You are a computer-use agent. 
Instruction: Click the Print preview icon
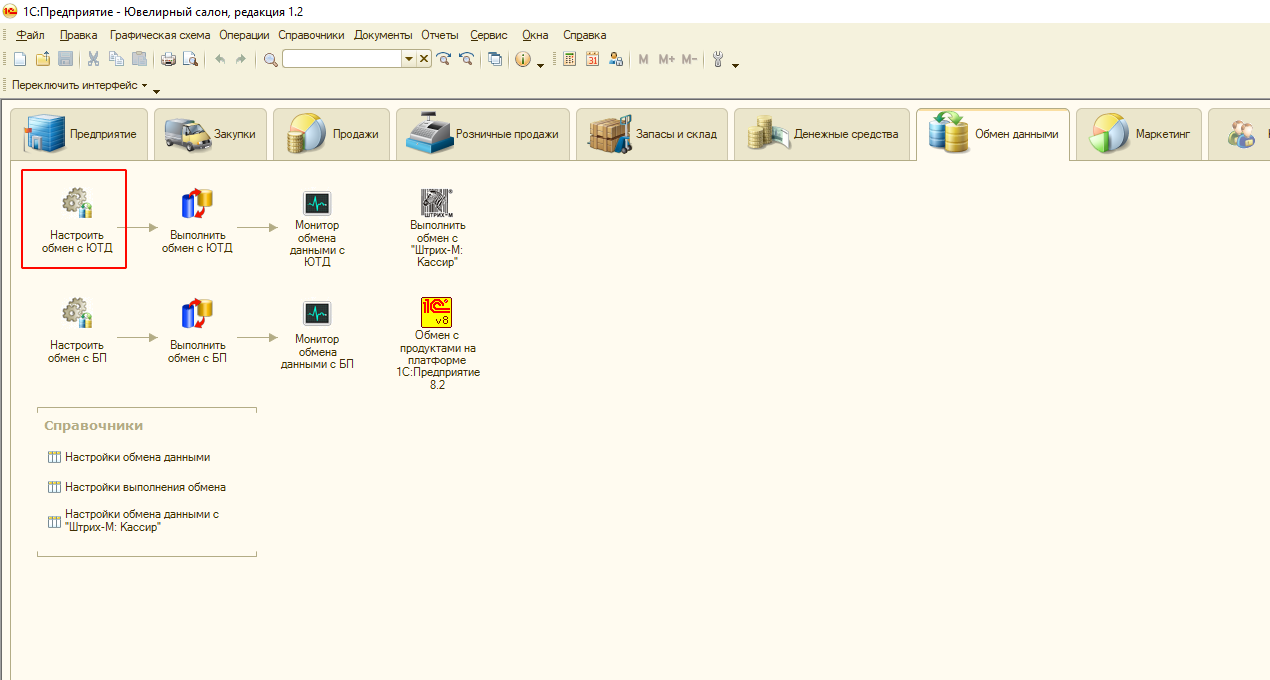pyautogui.click(x=190, y=60)
